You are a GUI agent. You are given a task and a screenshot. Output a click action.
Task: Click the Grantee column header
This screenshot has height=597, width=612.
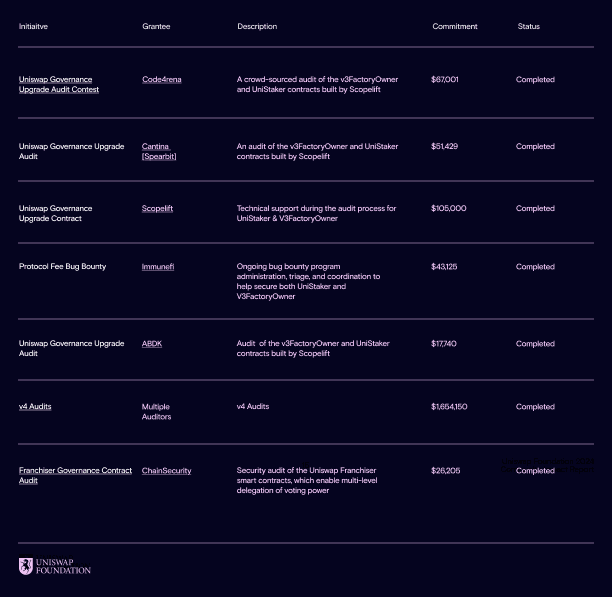click(x=156, y=26)
